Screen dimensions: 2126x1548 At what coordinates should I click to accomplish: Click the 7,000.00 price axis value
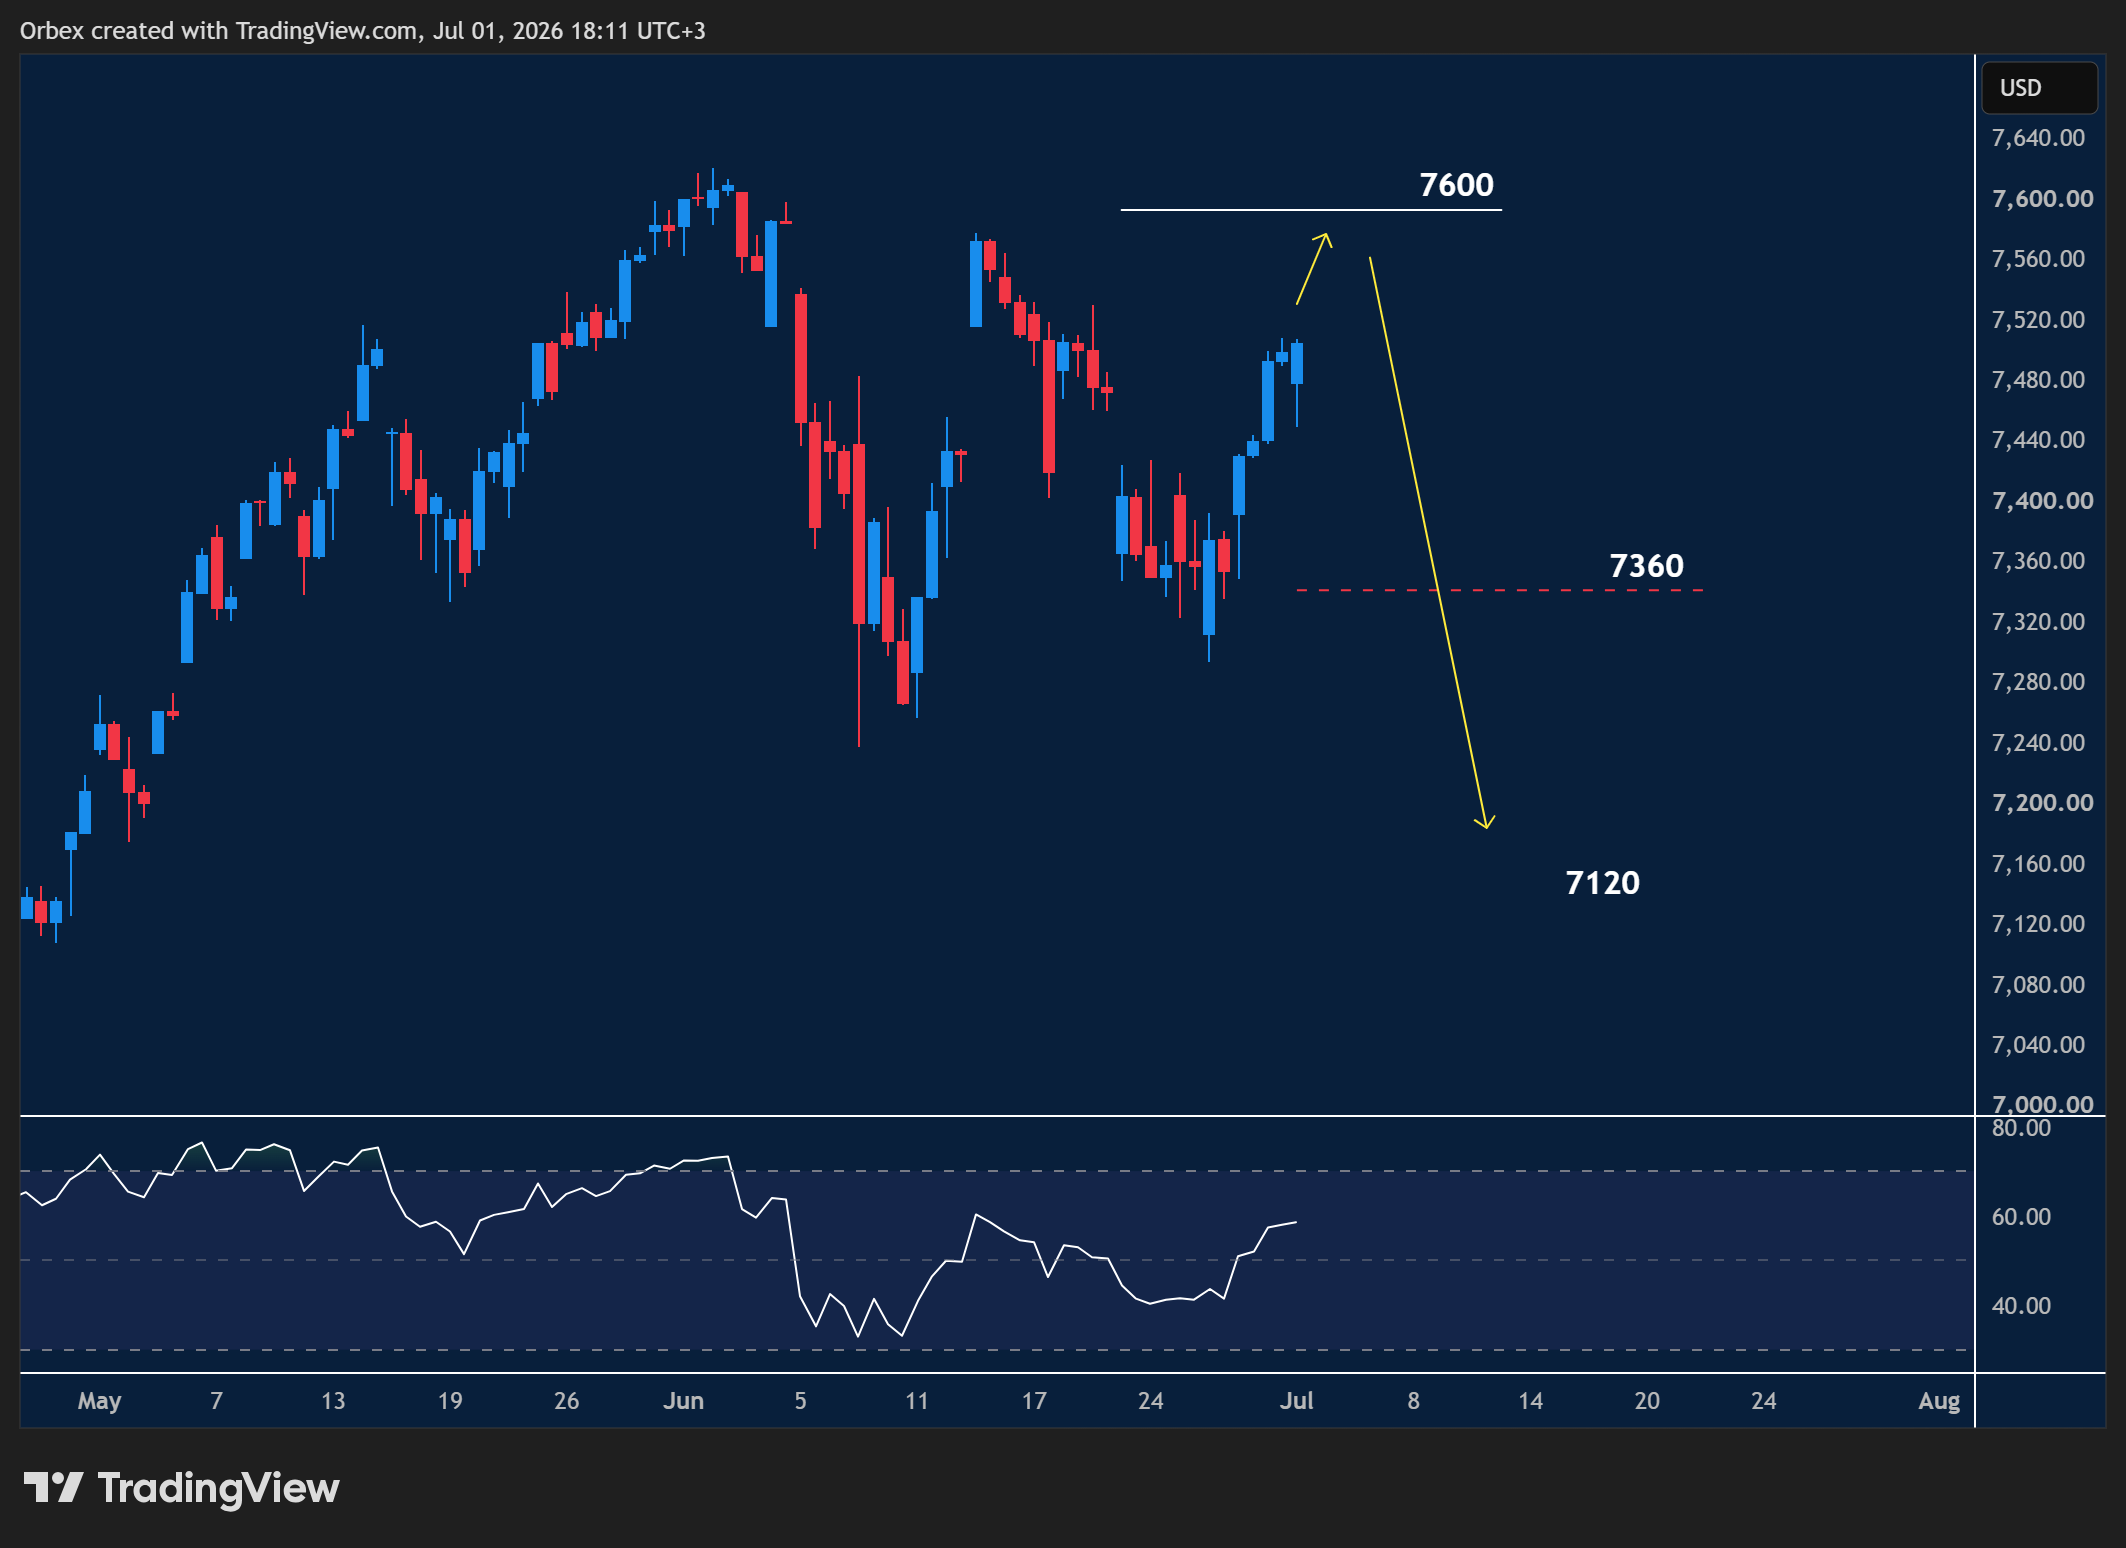click(2042, 1104)
